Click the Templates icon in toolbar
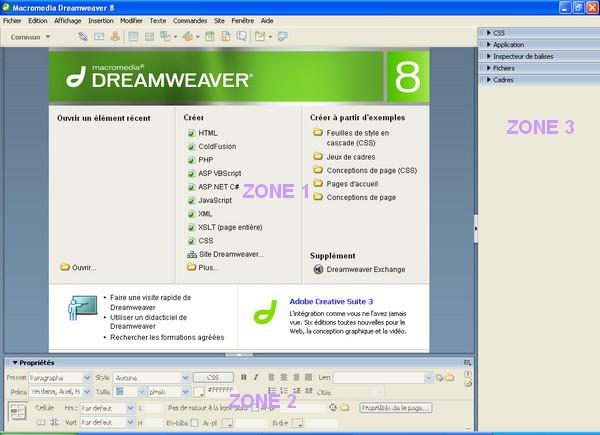 pyautogui.click(x=260, y=37)
